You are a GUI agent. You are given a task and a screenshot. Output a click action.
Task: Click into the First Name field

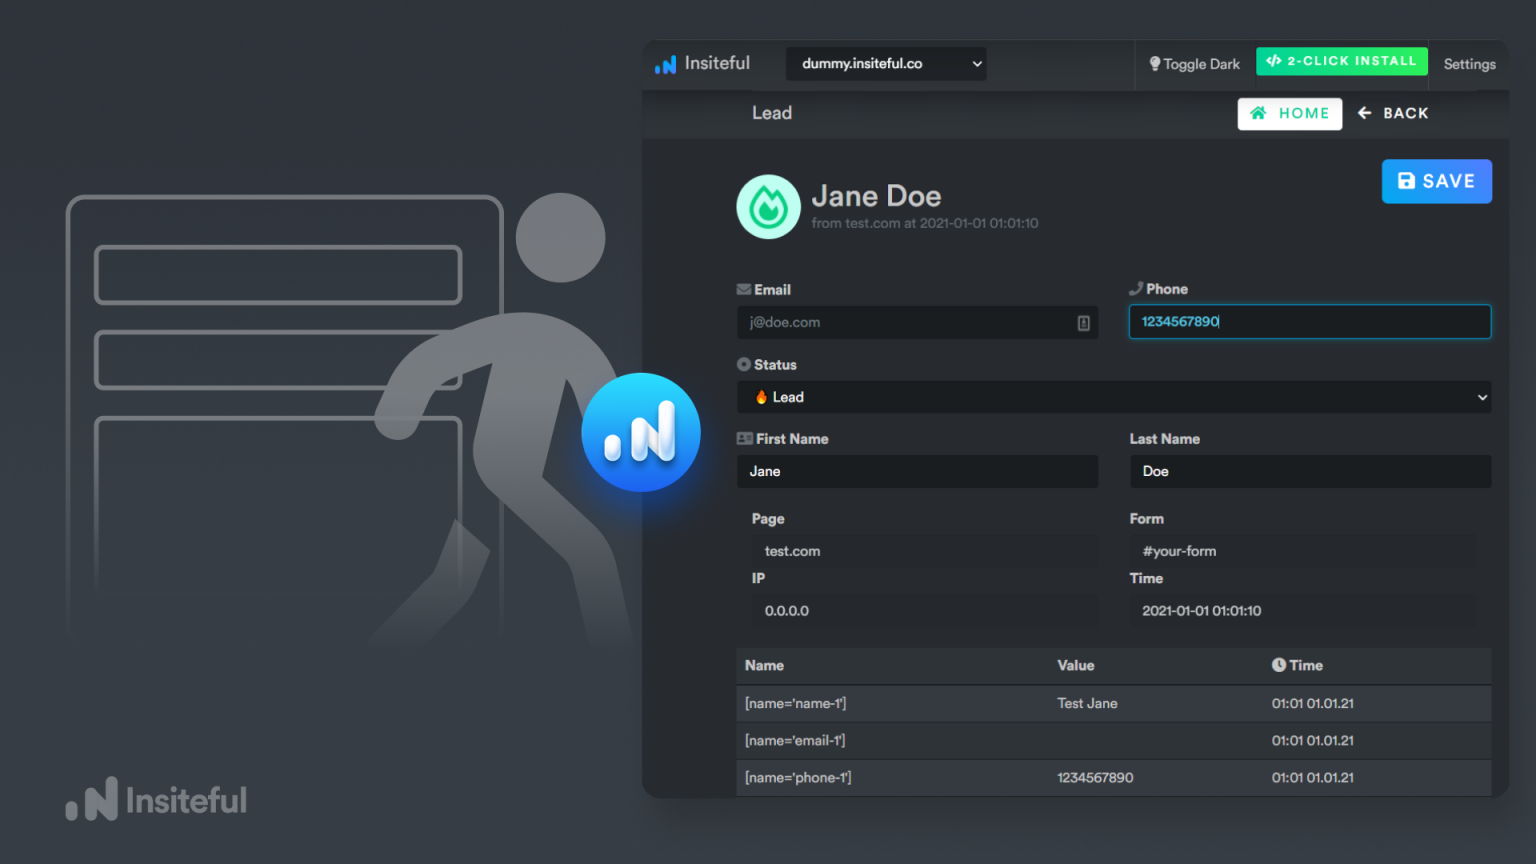tap(917, 472)
